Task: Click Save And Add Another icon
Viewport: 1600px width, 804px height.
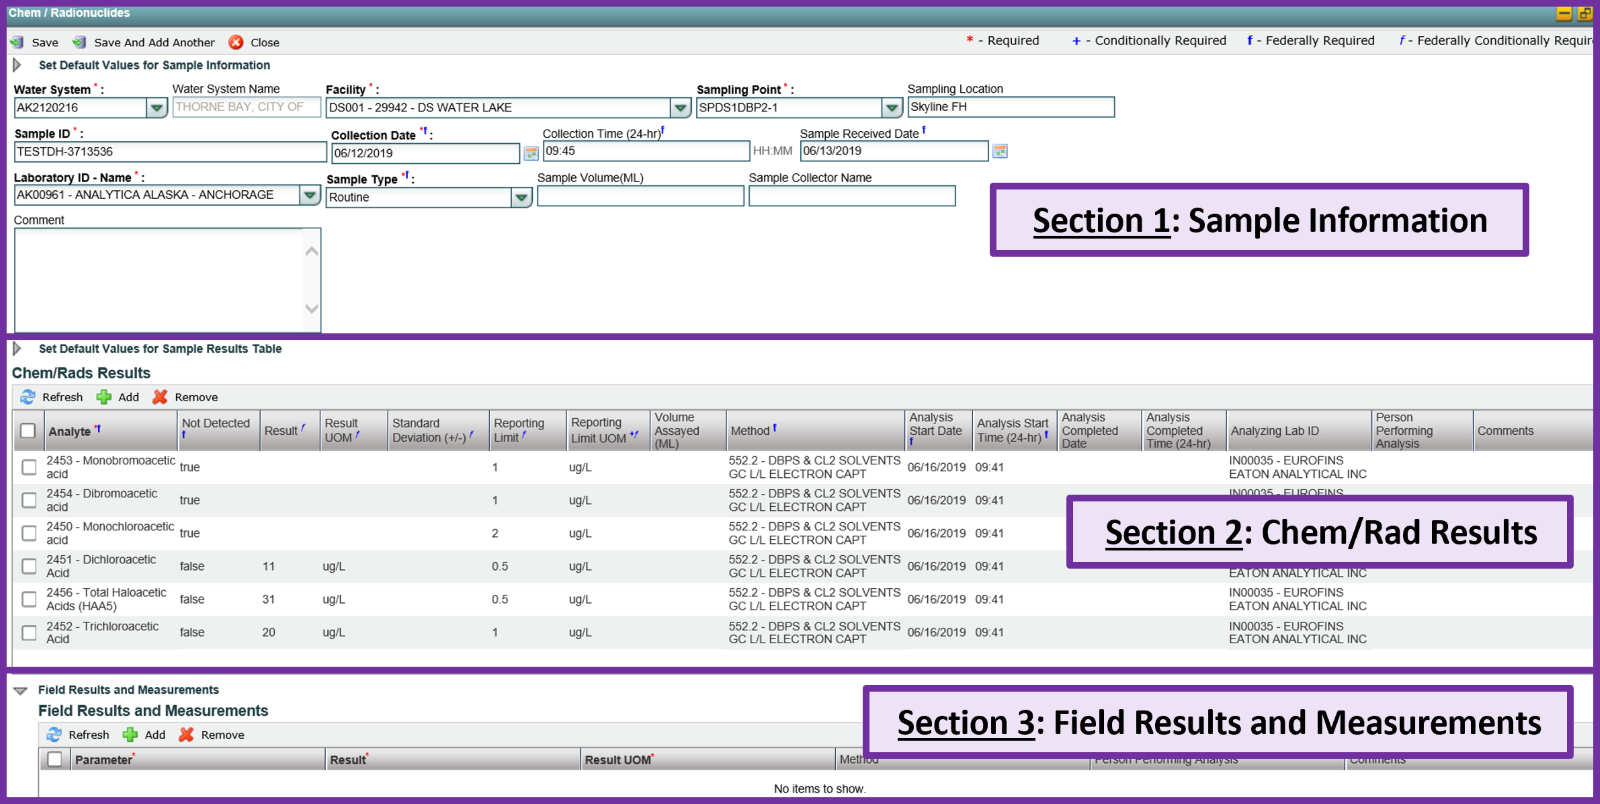Action: [79, 42]
